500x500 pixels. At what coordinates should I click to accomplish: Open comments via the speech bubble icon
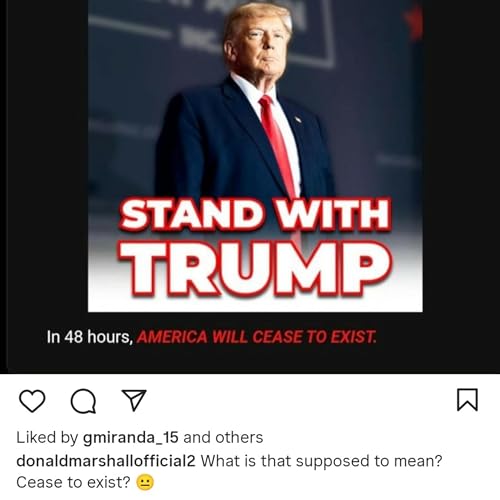[83, 401]
